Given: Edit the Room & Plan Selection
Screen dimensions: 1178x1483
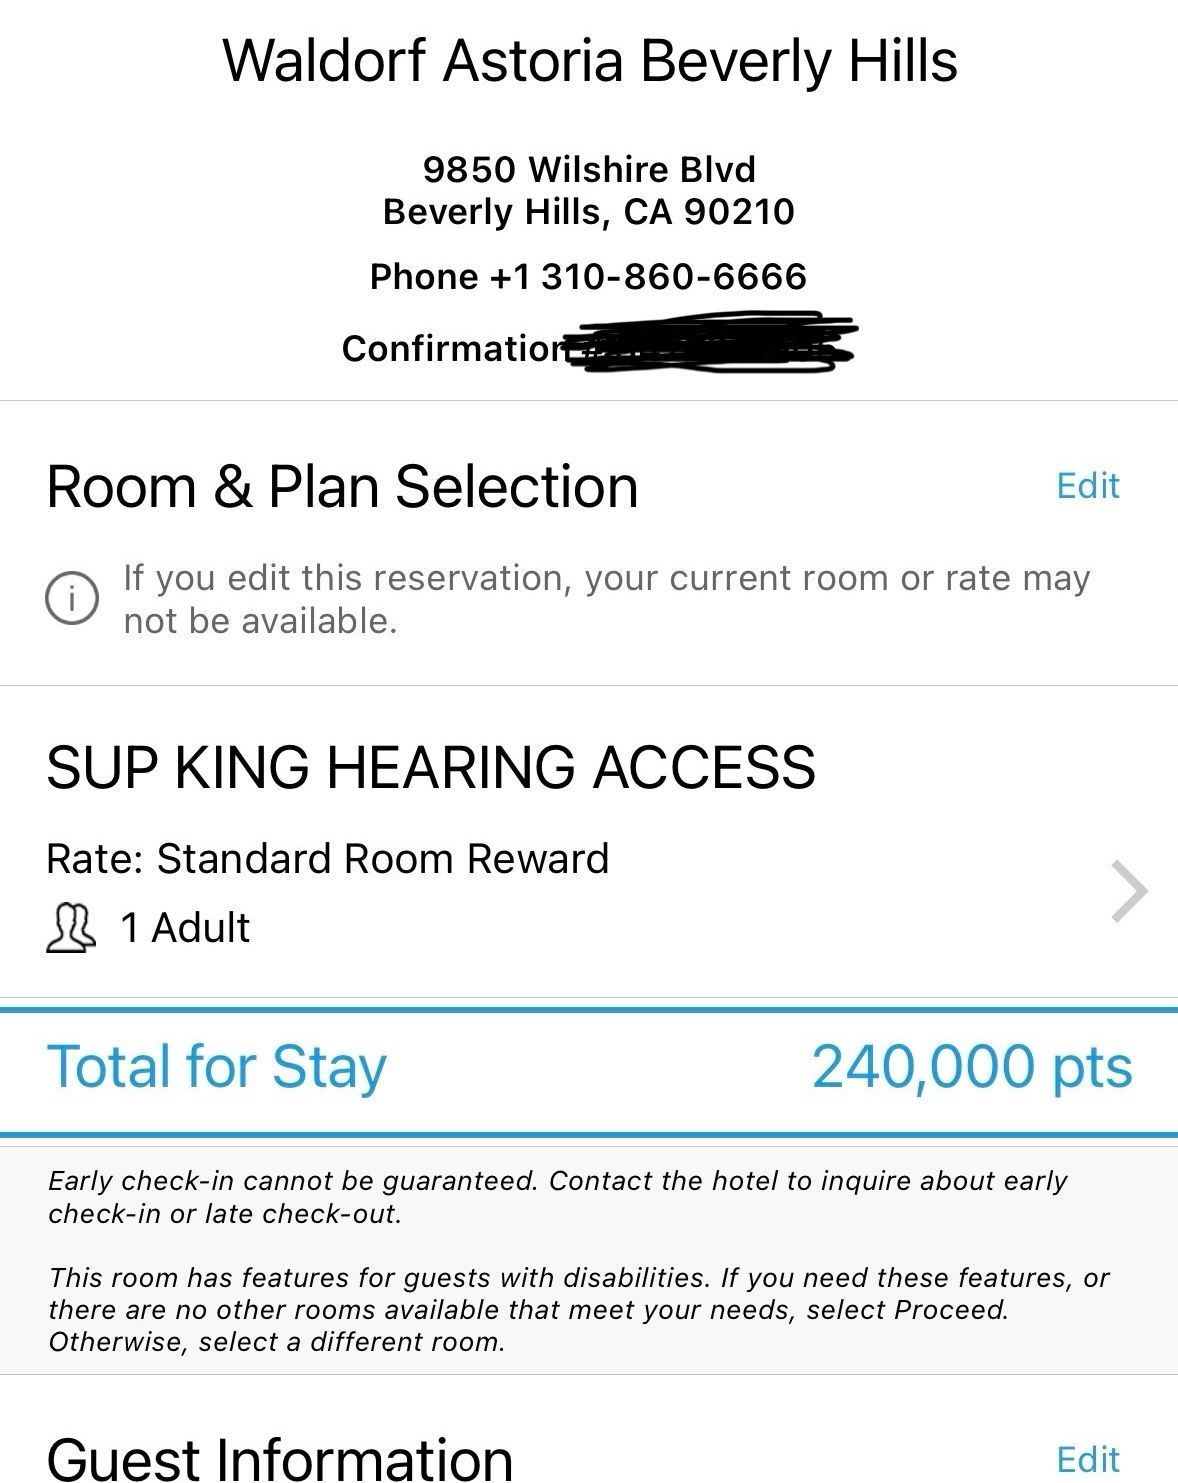Looking at the screenshot, I should pyautogui.click(x=1088, y=486).
